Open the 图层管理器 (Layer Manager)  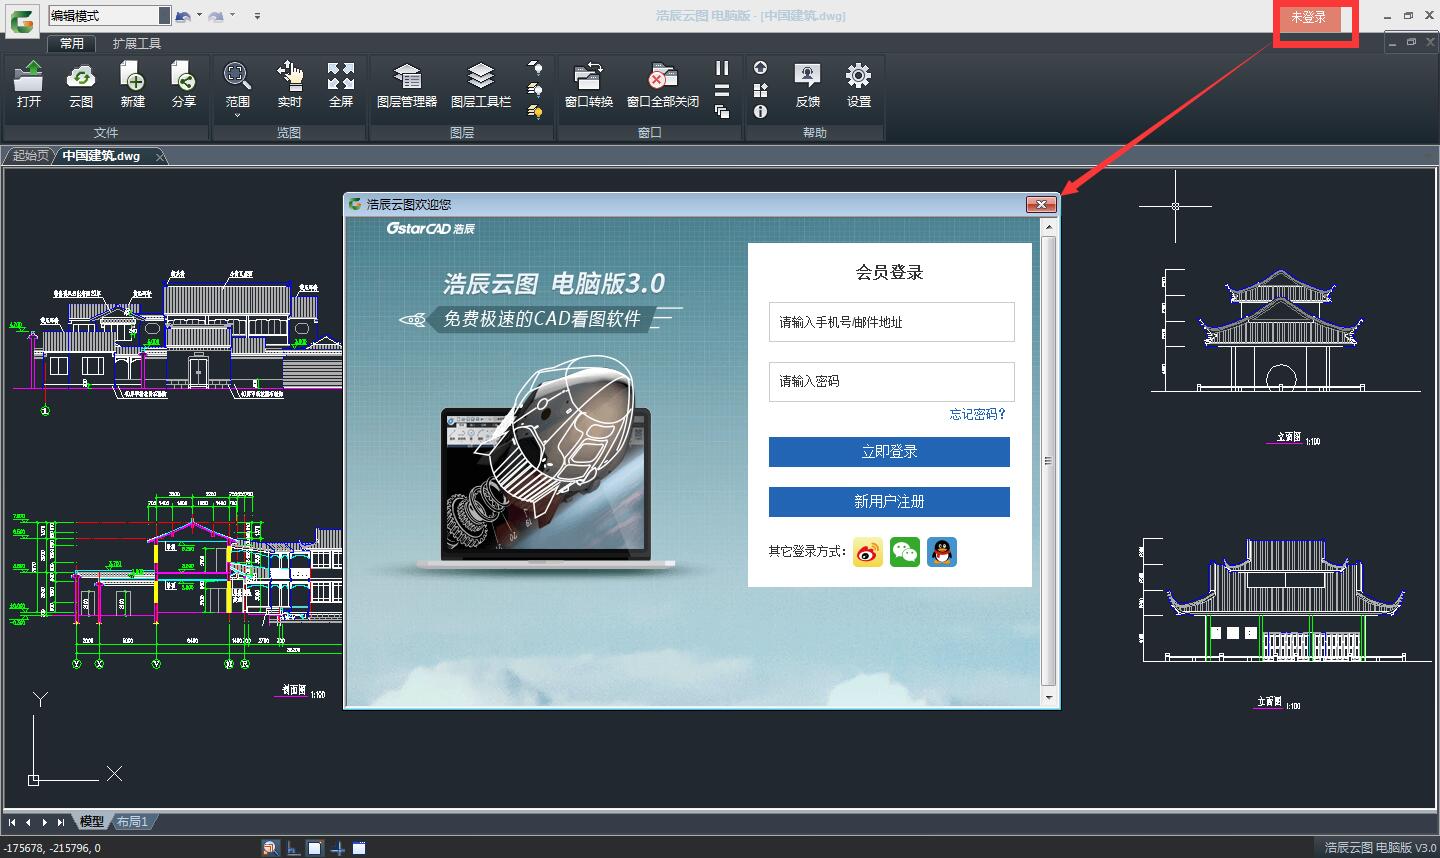406,88
